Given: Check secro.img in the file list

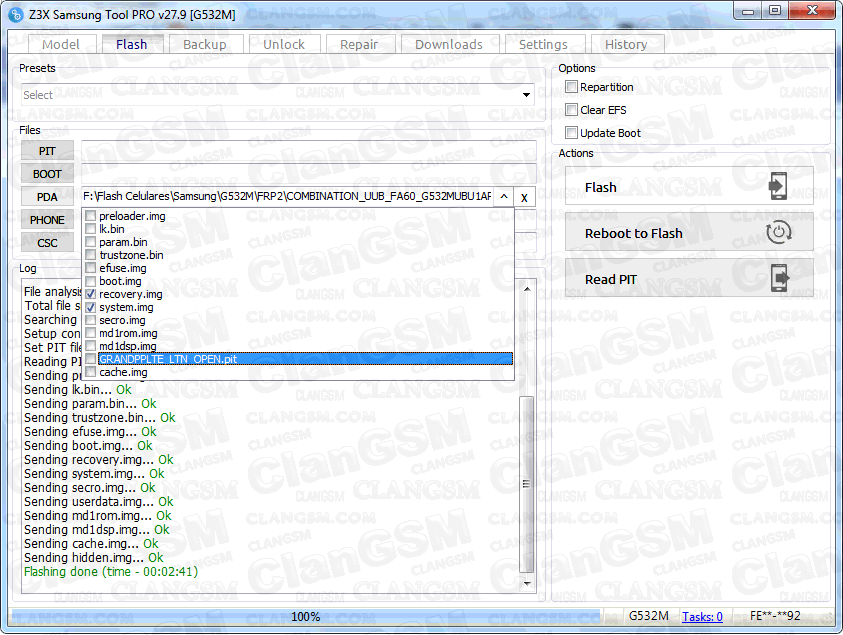Looking at the screenshot, I should (x=90, y=320).
